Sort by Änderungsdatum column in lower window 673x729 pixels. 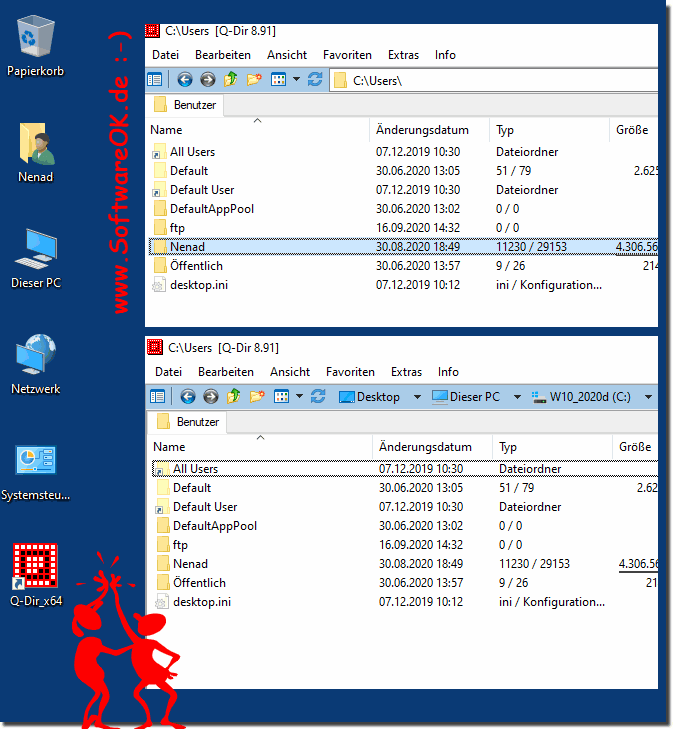[432, 447]
